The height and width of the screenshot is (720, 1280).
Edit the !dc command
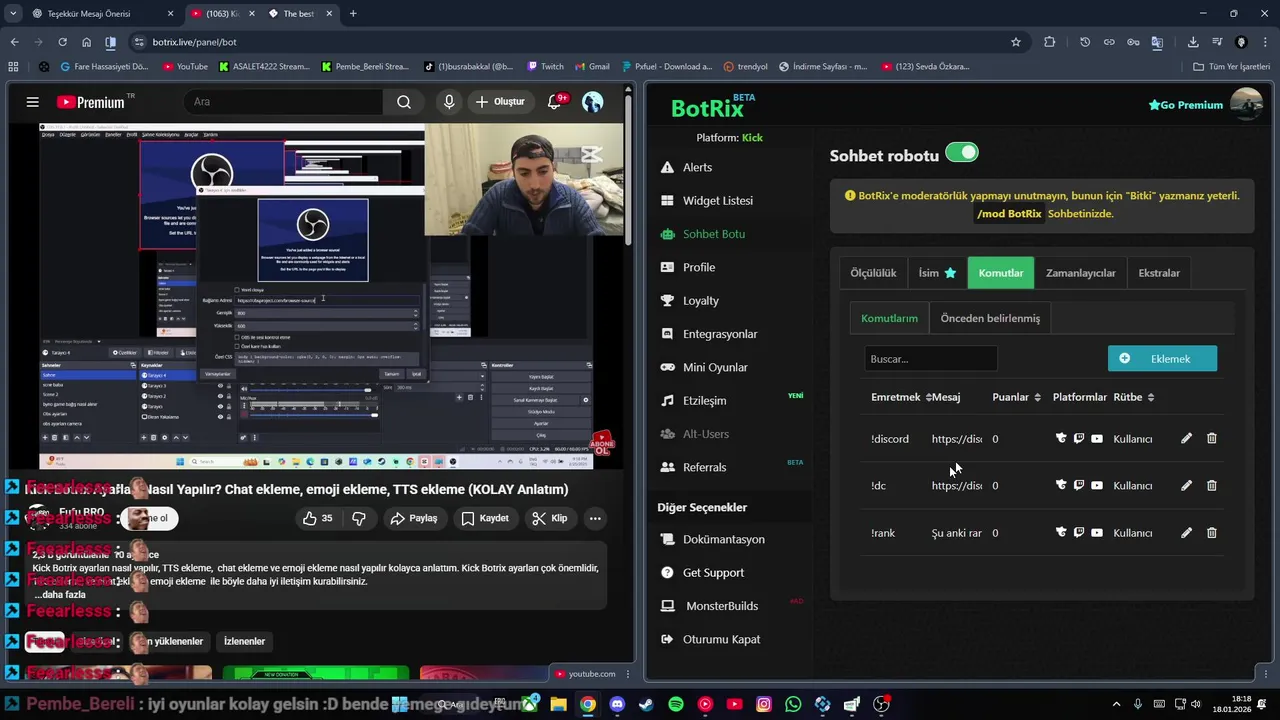(1186, 485)
